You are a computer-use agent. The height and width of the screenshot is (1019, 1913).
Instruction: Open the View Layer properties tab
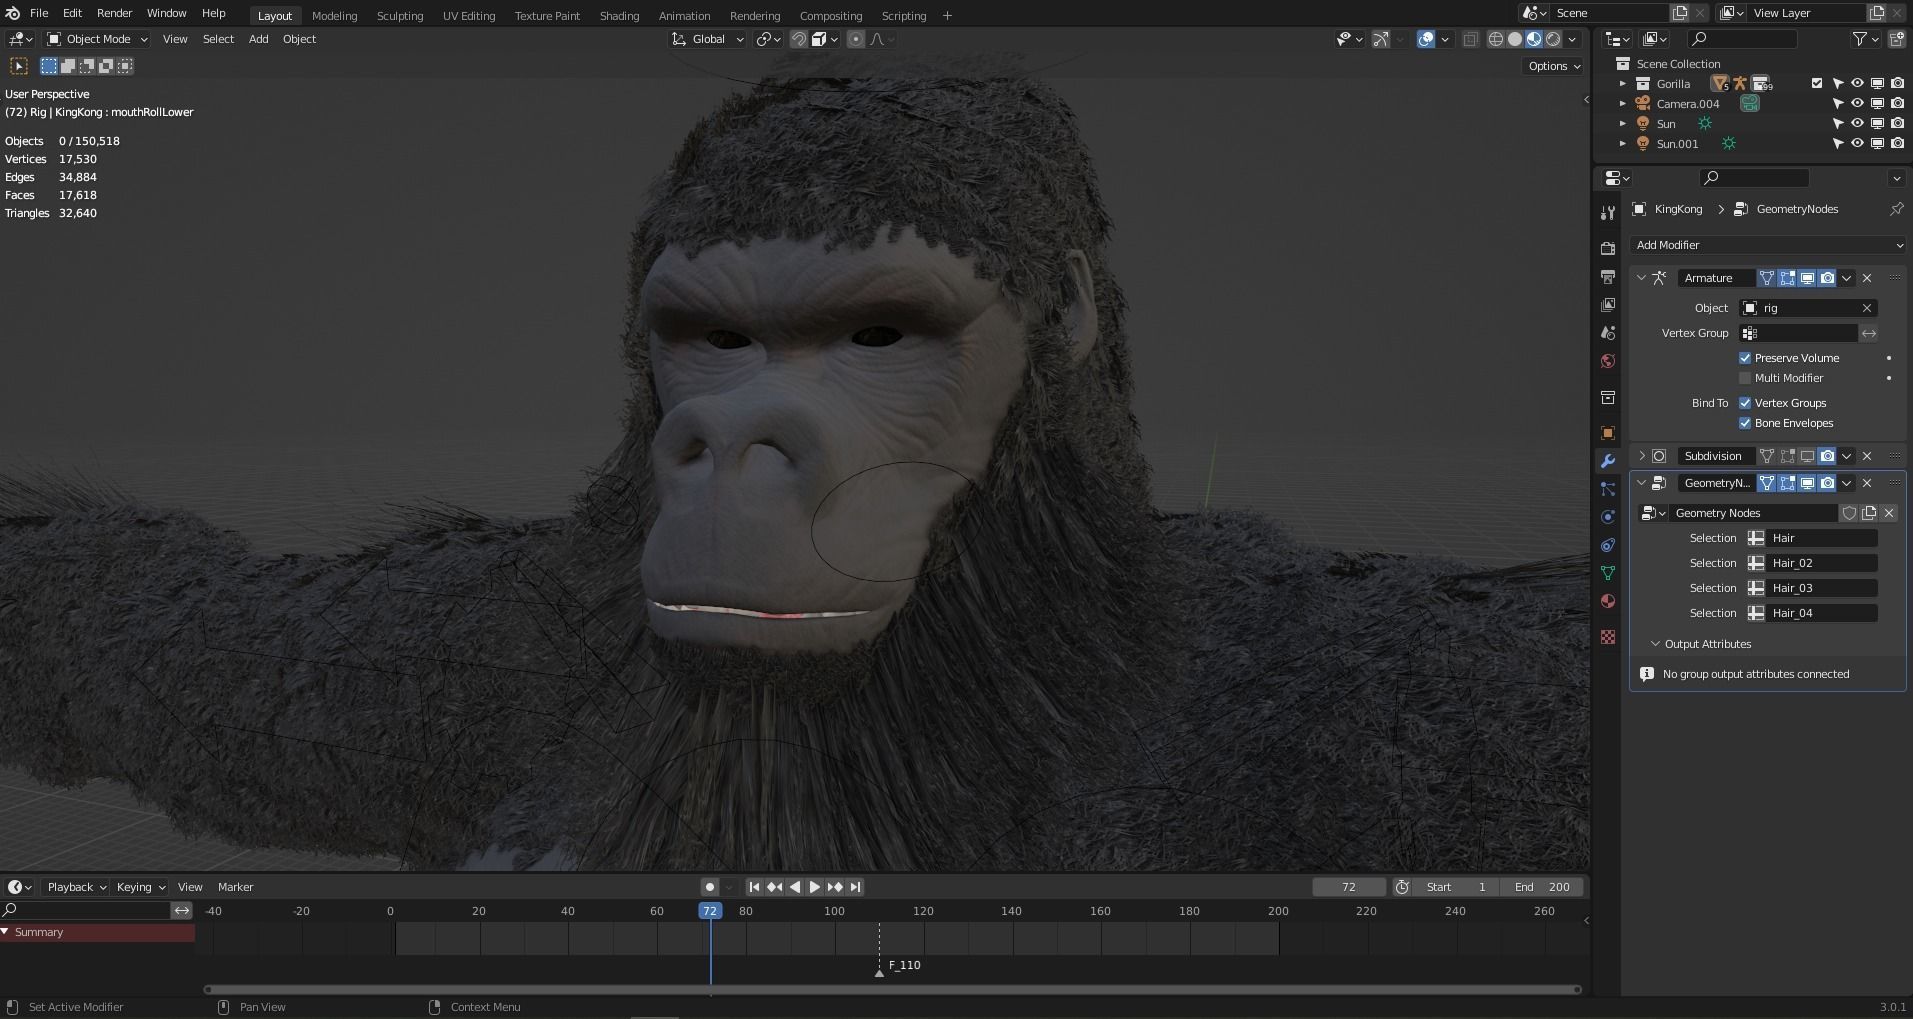[1608, 305]
